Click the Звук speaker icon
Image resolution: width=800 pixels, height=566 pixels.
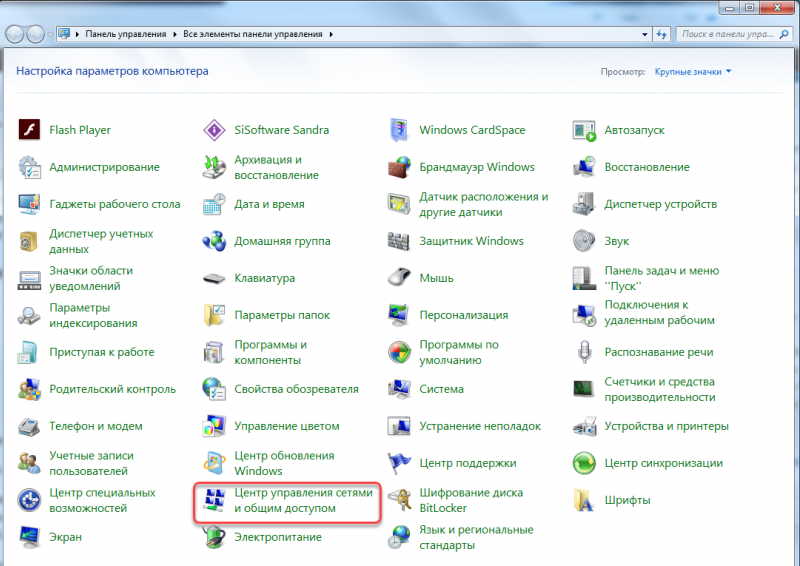584,241
